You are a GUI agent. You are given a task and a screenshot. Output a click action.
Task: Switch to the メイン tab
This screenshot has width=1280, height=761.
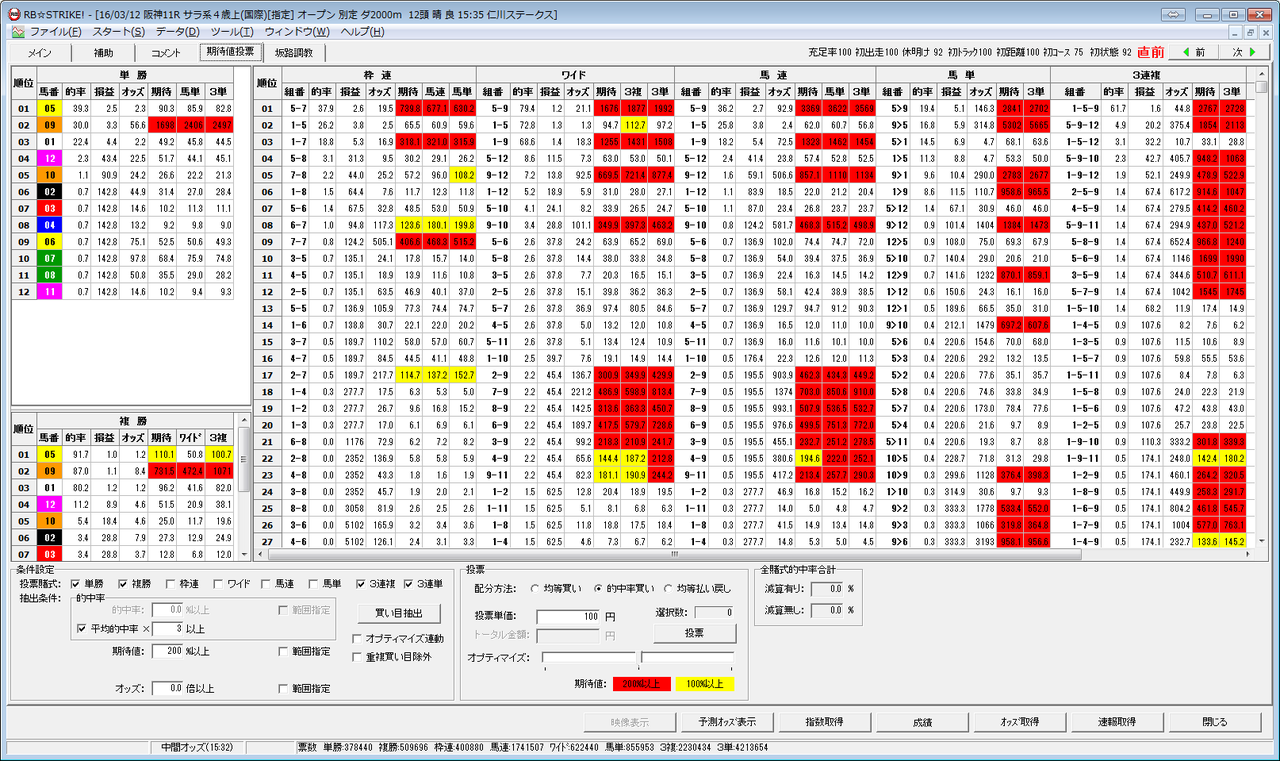40,53
